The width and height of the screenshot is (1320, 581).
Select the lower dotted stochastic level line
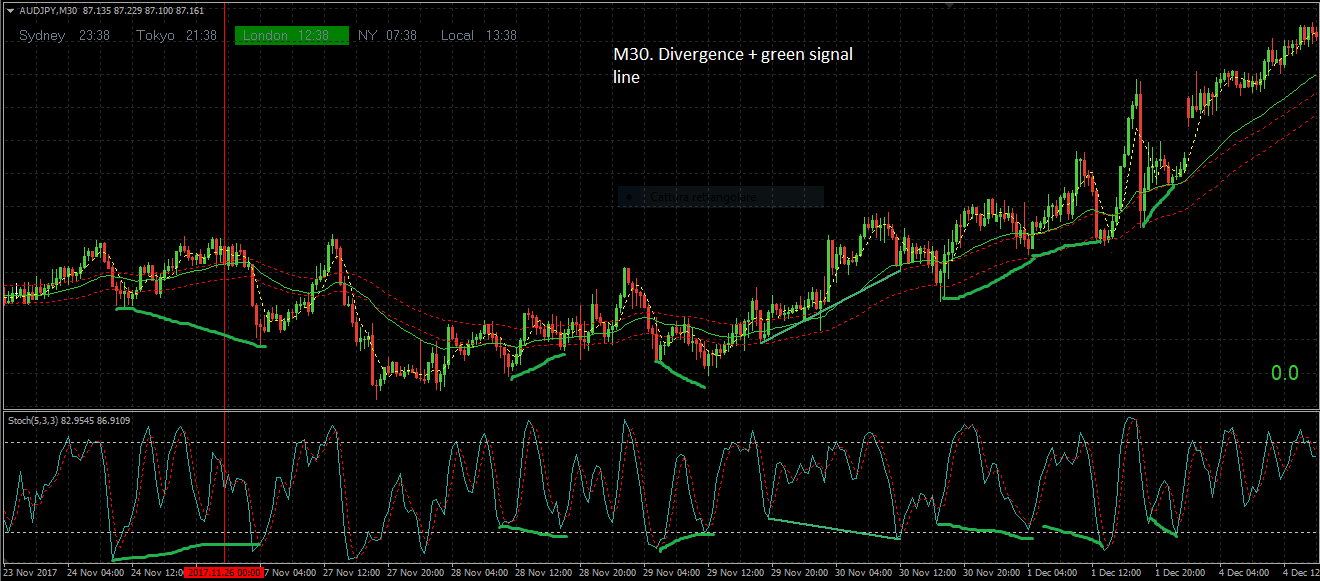pos(660,532)
